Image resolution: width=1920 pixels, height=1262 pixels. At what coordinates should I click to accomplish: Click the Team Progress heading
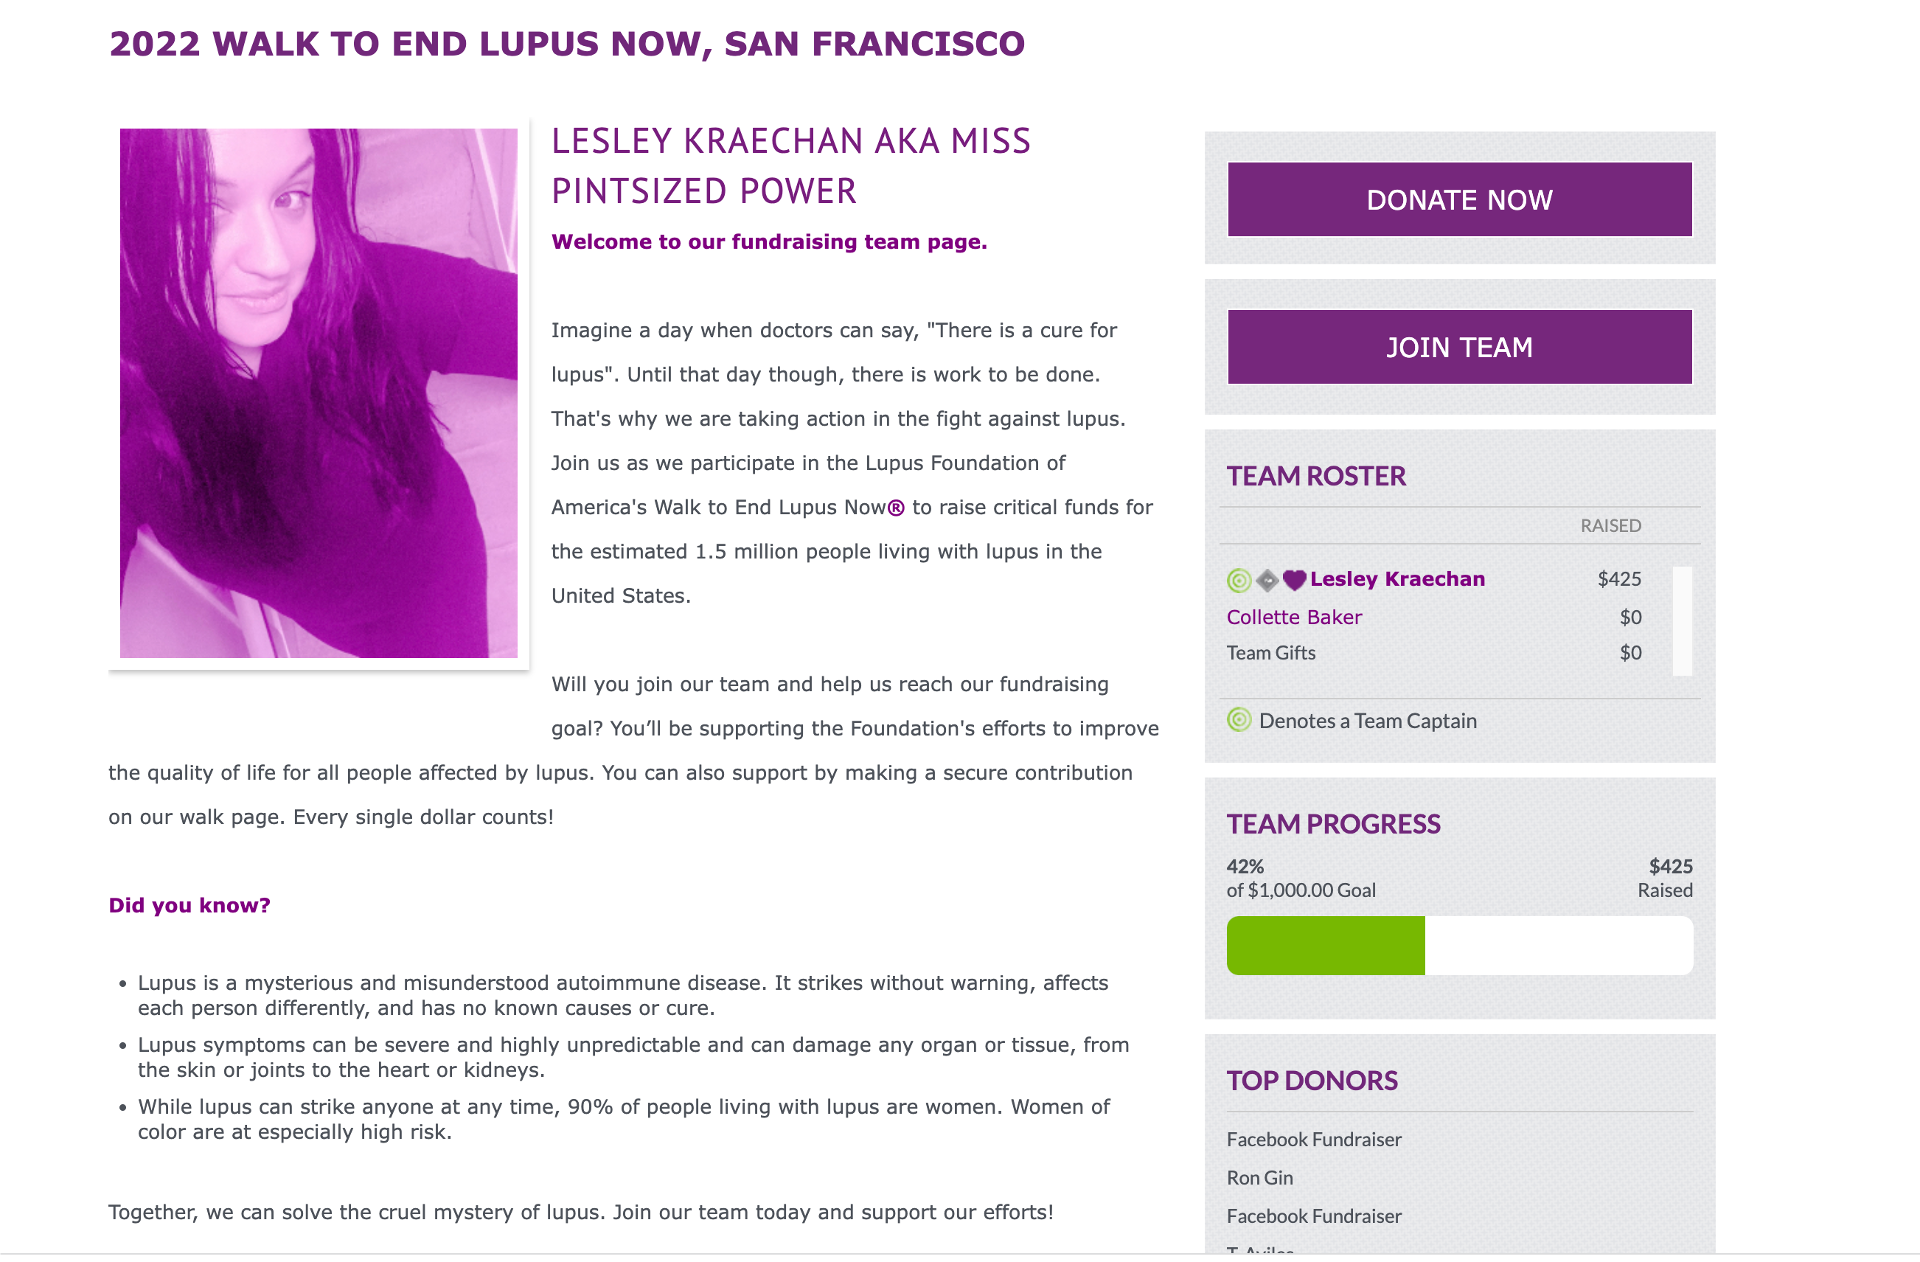click(1333, 824)
